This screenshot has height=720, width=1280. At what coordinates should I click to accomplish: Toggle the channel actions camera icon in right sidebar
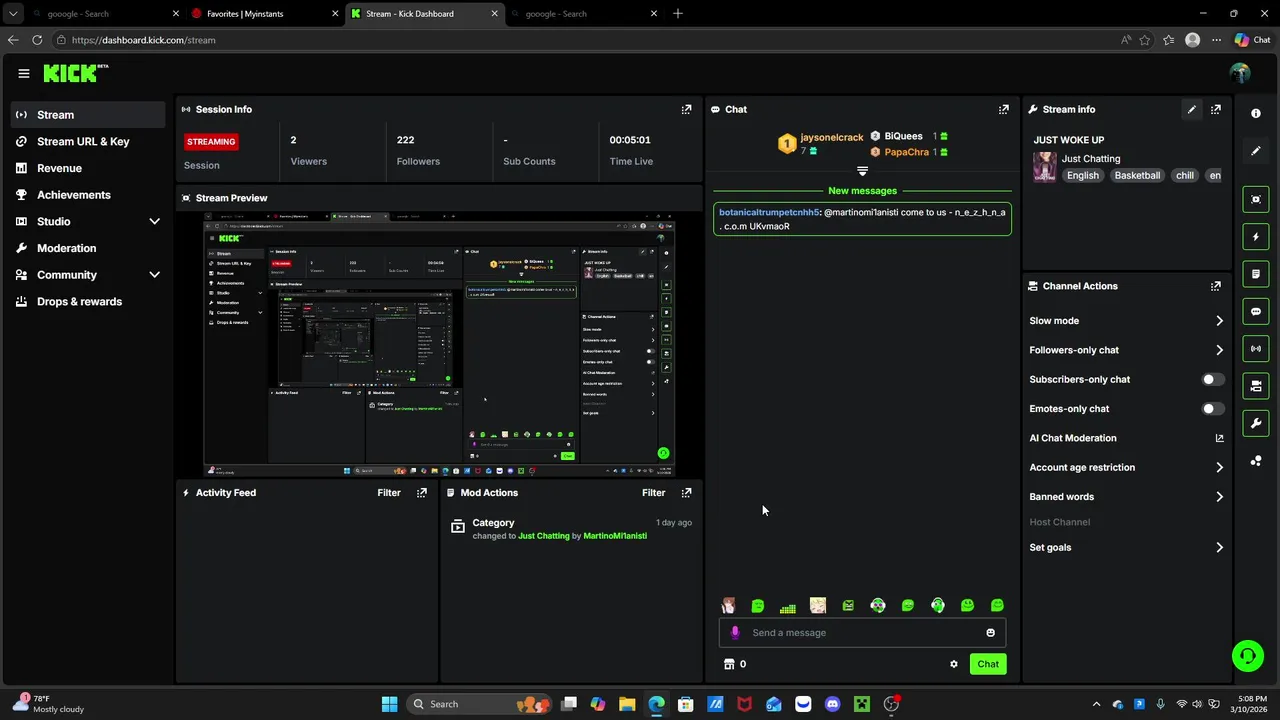point(1256,386)
